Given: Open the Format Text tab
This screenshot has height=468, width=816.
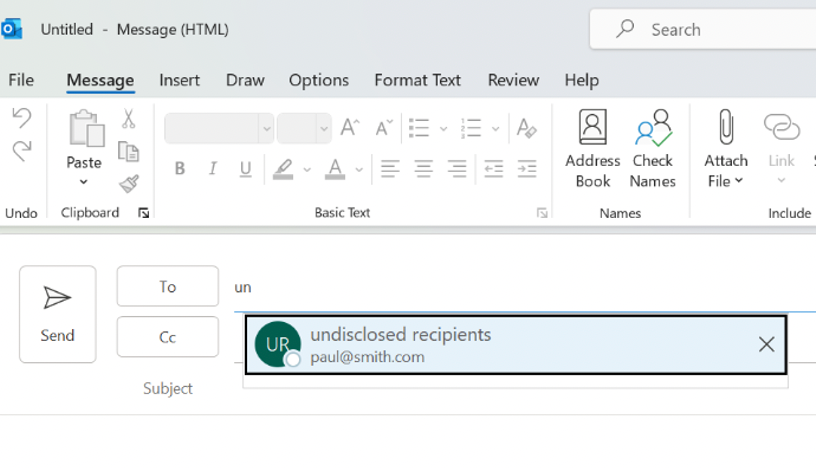Looking at the screenshot, I should point(417,80).
